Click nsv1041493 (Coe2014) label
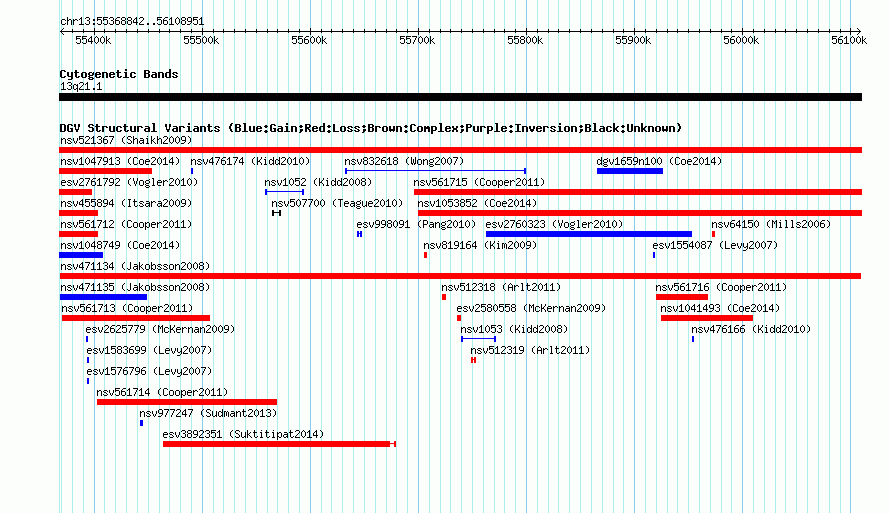Image resolution: width=890 pixels, height=513 pixels. (720, 308)
